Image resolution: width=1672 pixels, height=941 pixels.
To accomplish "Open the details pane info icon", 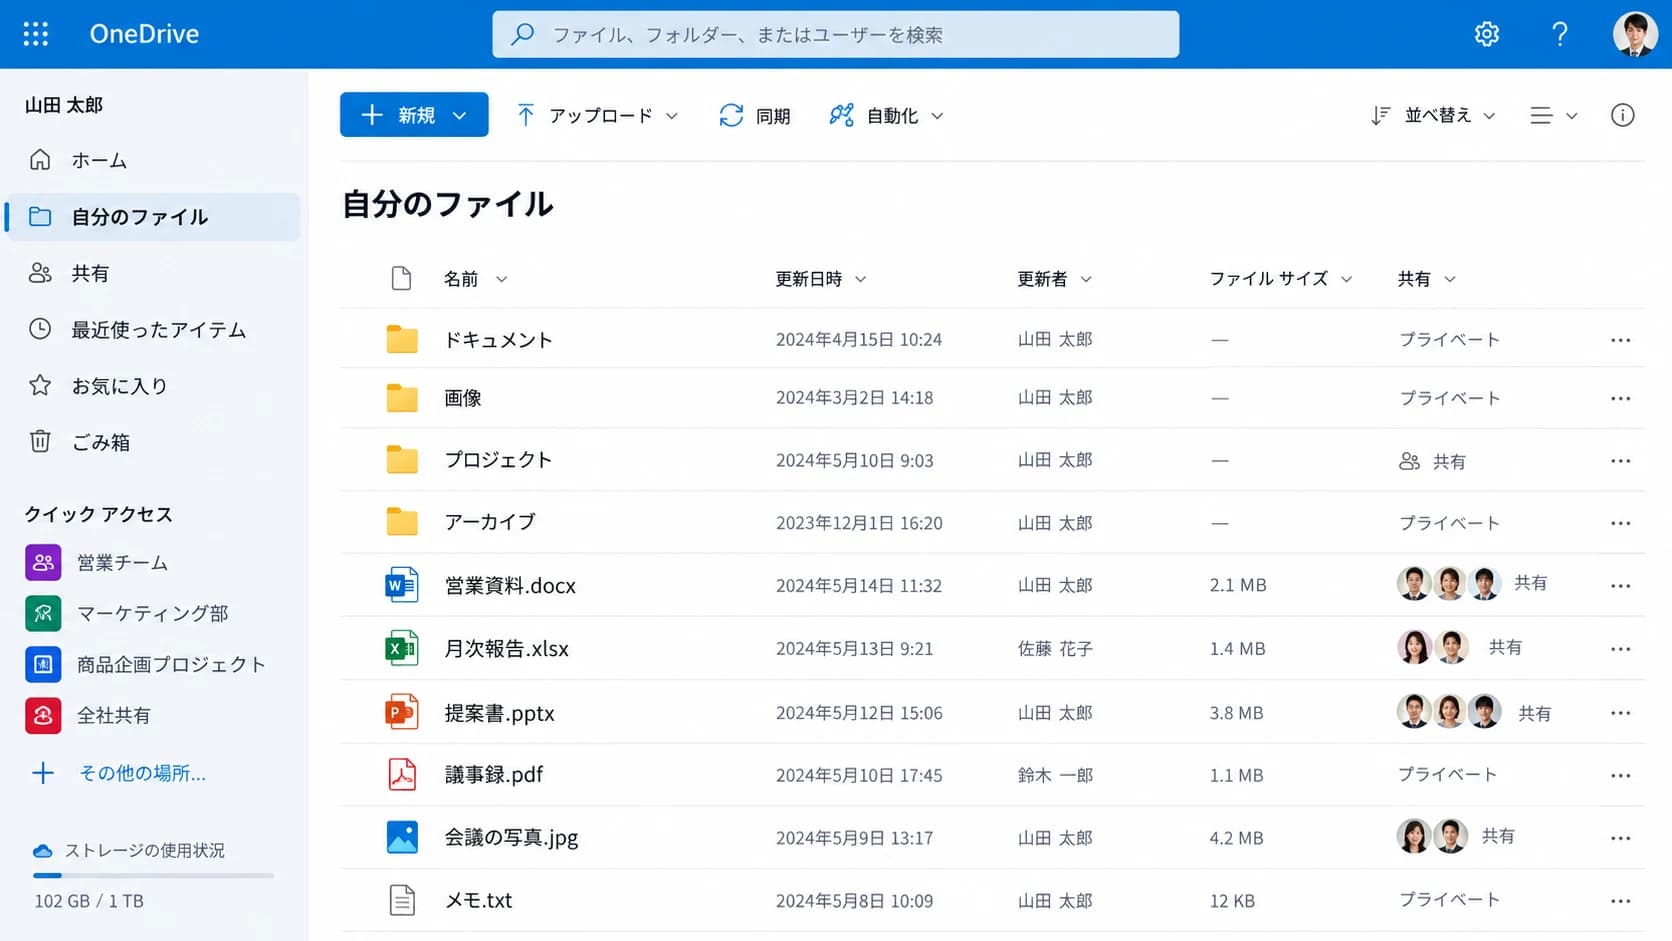I will tap(1623, 115).
